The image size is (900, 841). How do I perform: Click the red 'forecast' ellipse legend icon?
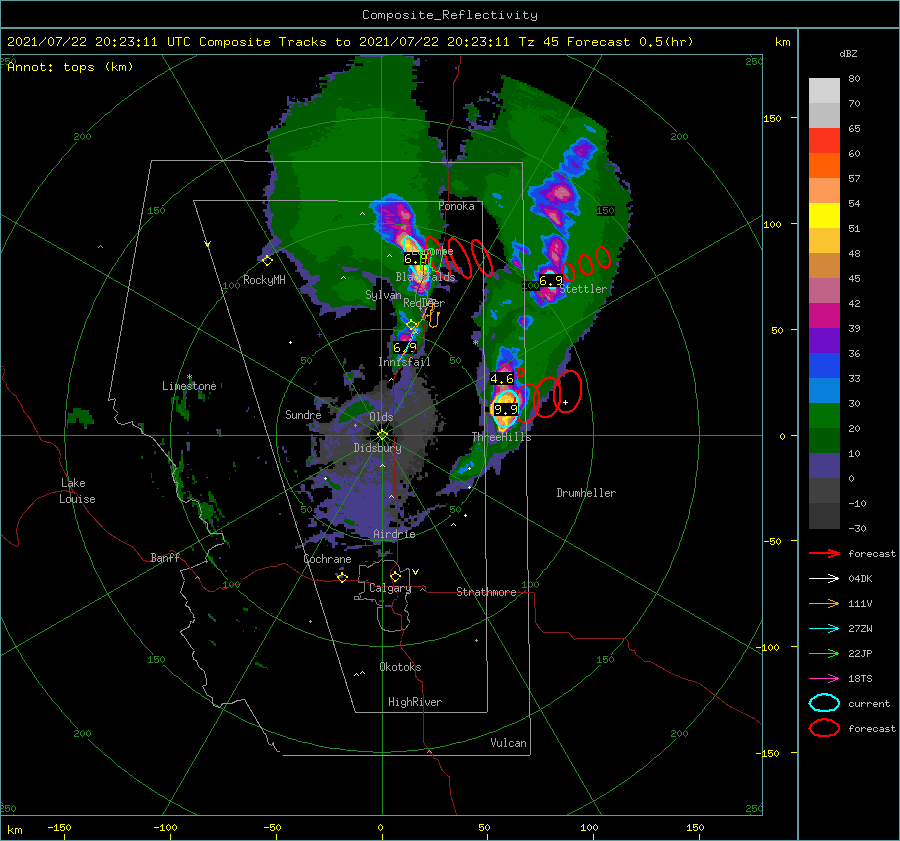point(824,728)
